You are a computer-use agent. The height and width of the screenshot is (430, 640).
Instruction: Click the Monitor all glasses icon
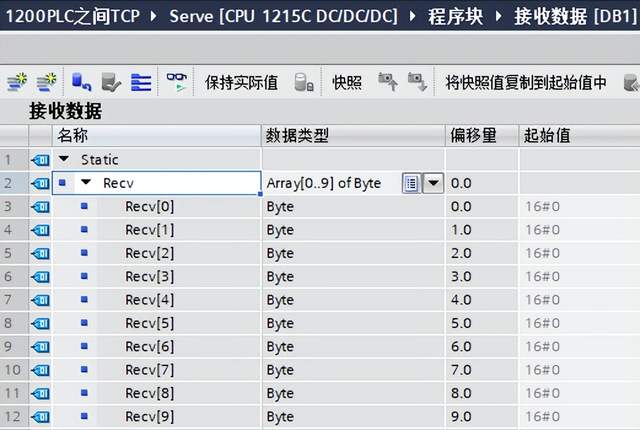pyautogui.click(x=176, y=82)
